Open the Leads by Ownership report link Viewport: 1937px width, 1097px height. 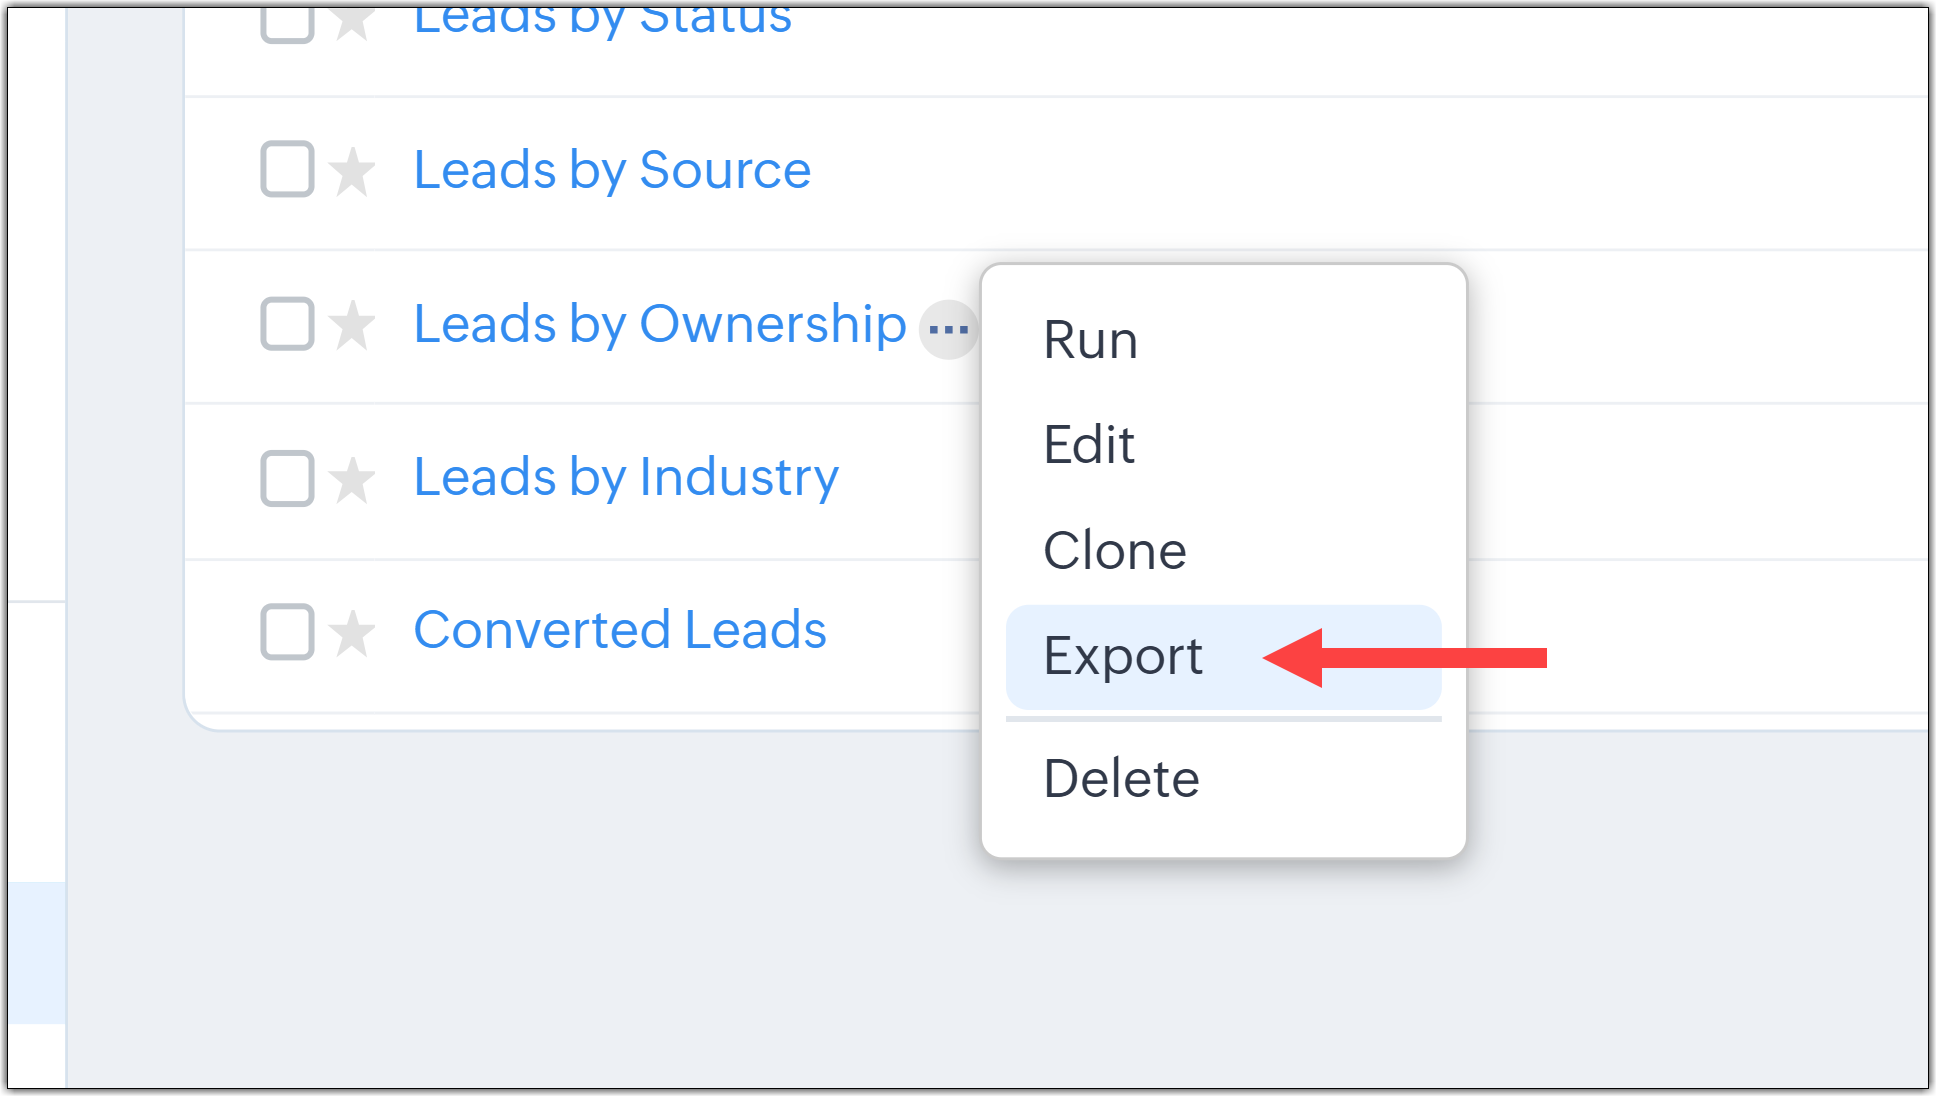(x=660, y=324)
